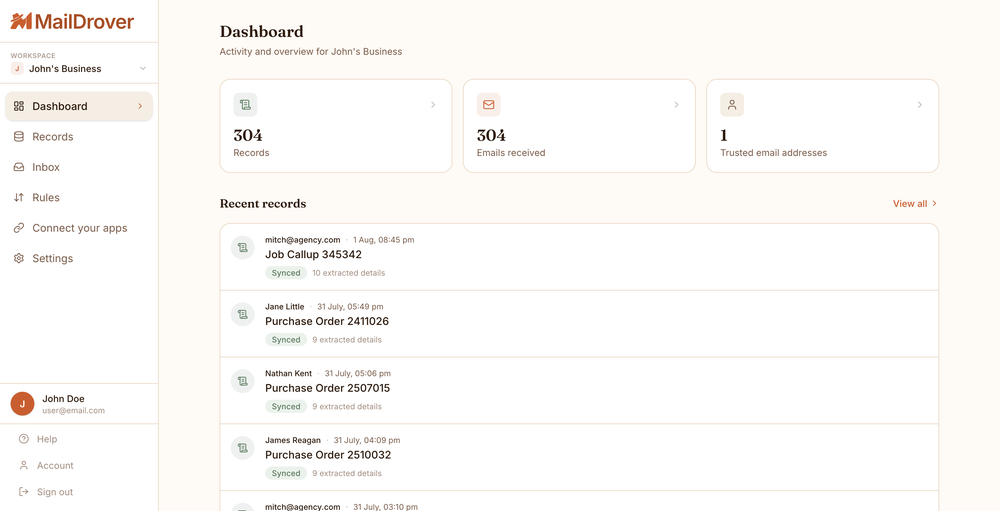
Task: Click the chevron beside View all
Action: pyautogui.click(x=934, y=204)
